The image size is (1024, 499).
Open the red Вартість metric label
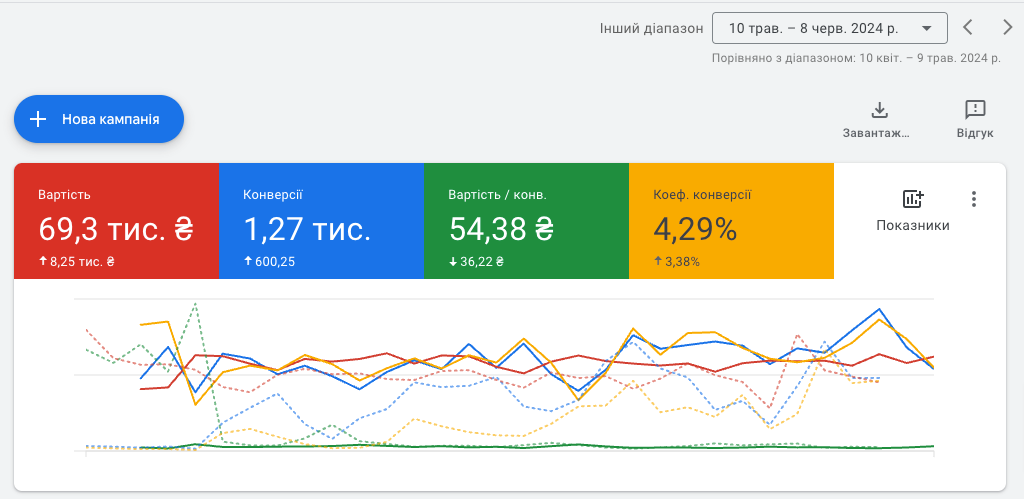64,194
